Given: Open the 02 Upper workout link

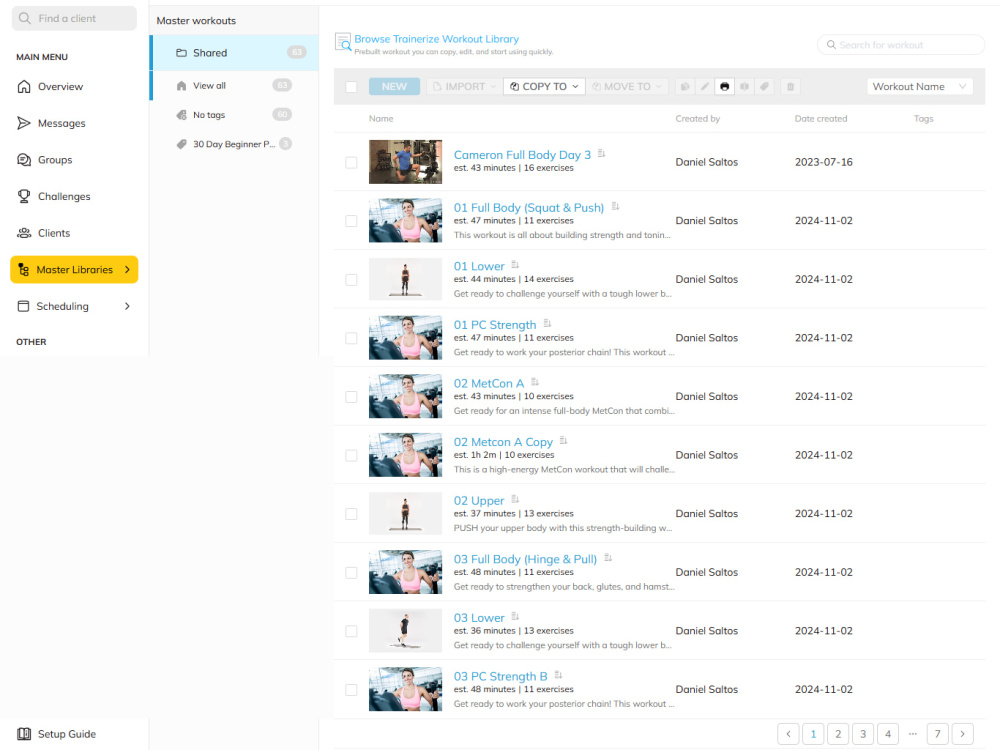Looking at the screenshot, I should (x=479, y=501).
